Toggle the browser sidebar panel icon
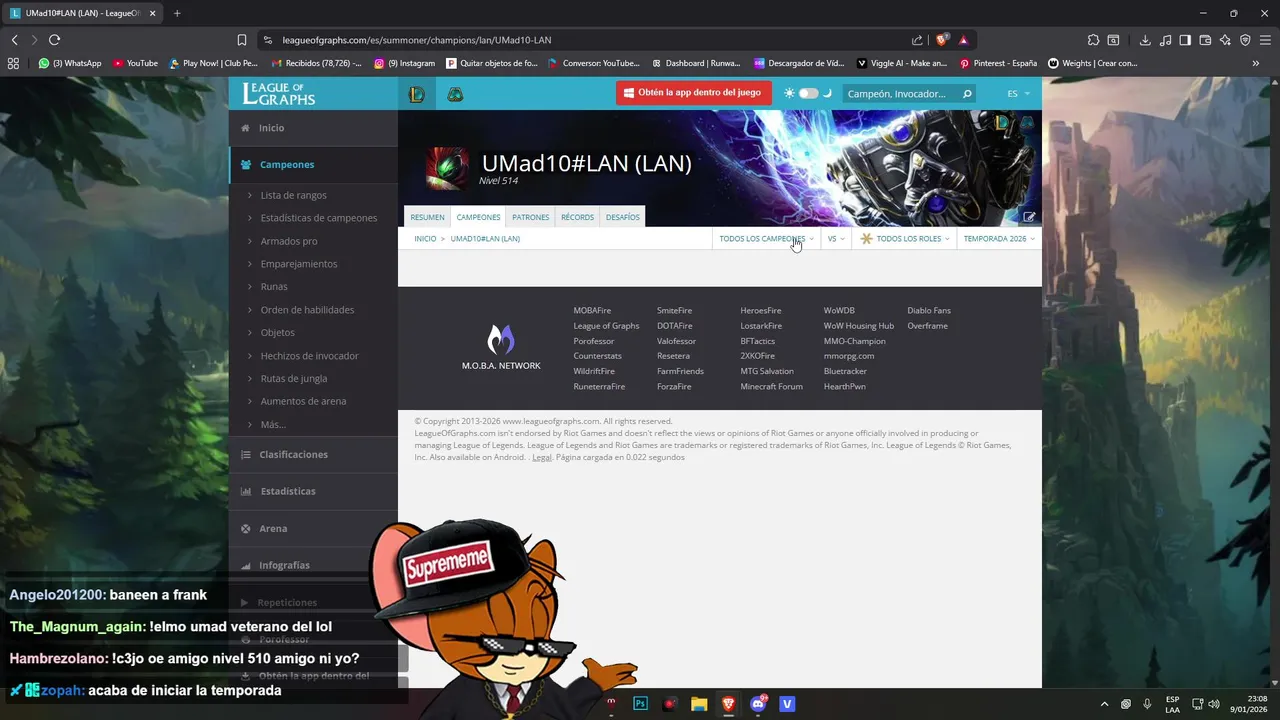This screenshot has height=720, width=1280. (1185, 40)
